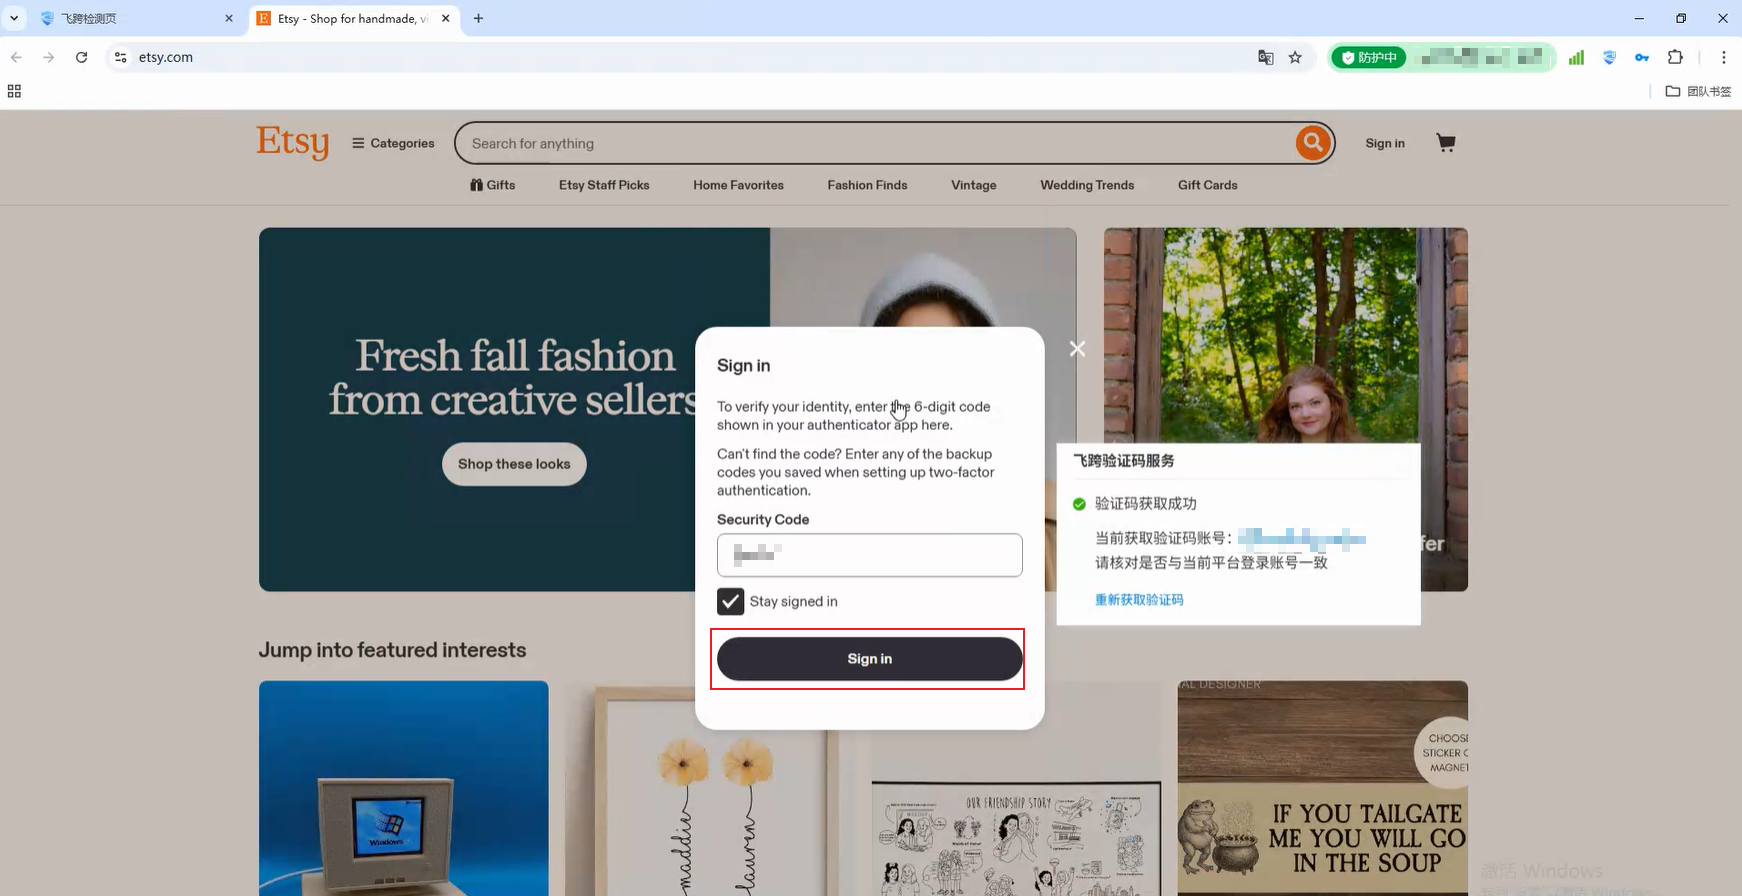Screen dimensions: 1742x896
Task: Reload the Etsy page
Action: [82, 57]
